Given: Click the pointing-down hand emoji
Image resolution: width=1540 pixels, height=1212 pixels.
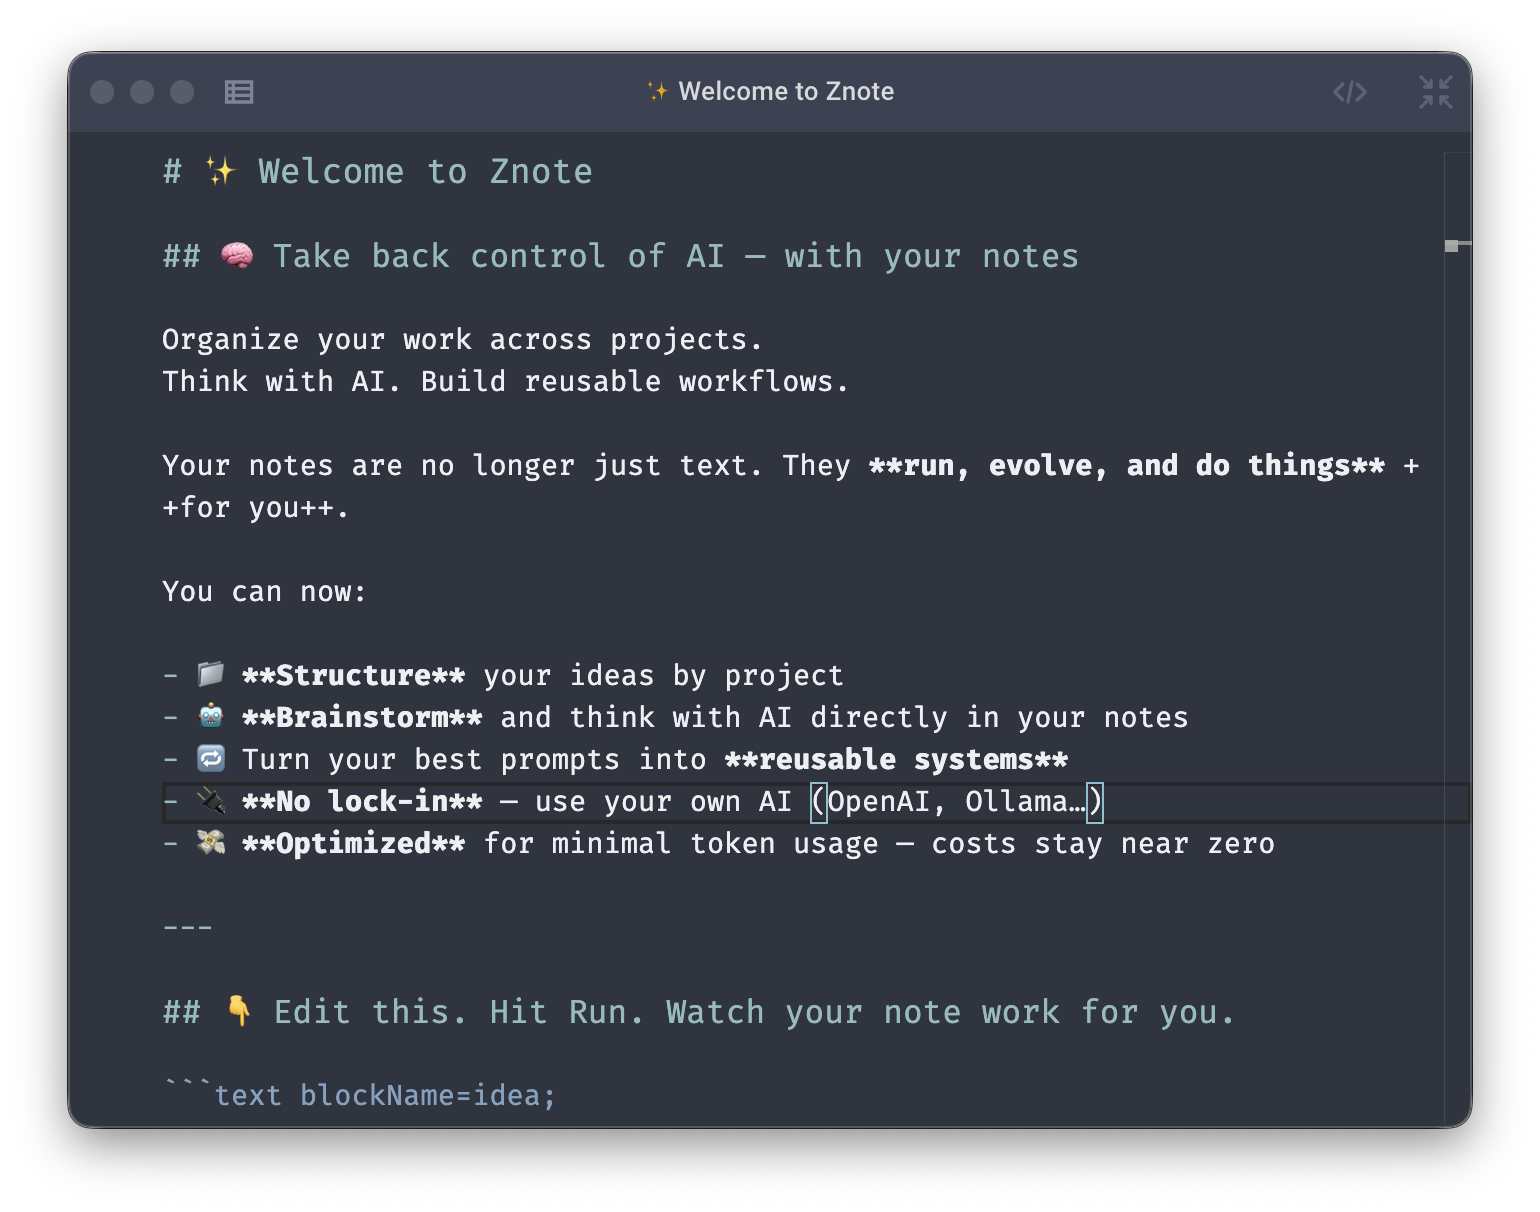Looking at the screenshot, I should (x=238, y=1011).
